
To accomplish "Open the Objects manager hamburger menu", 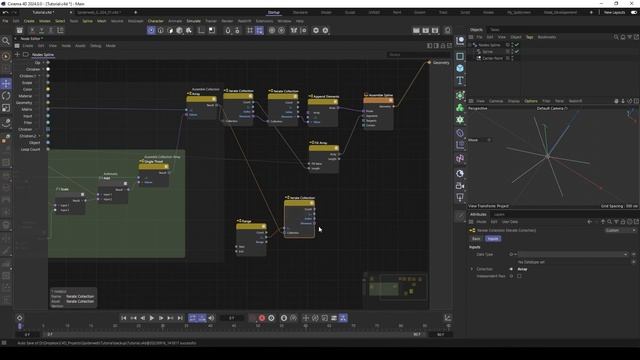I will click(x=471, y=37).
